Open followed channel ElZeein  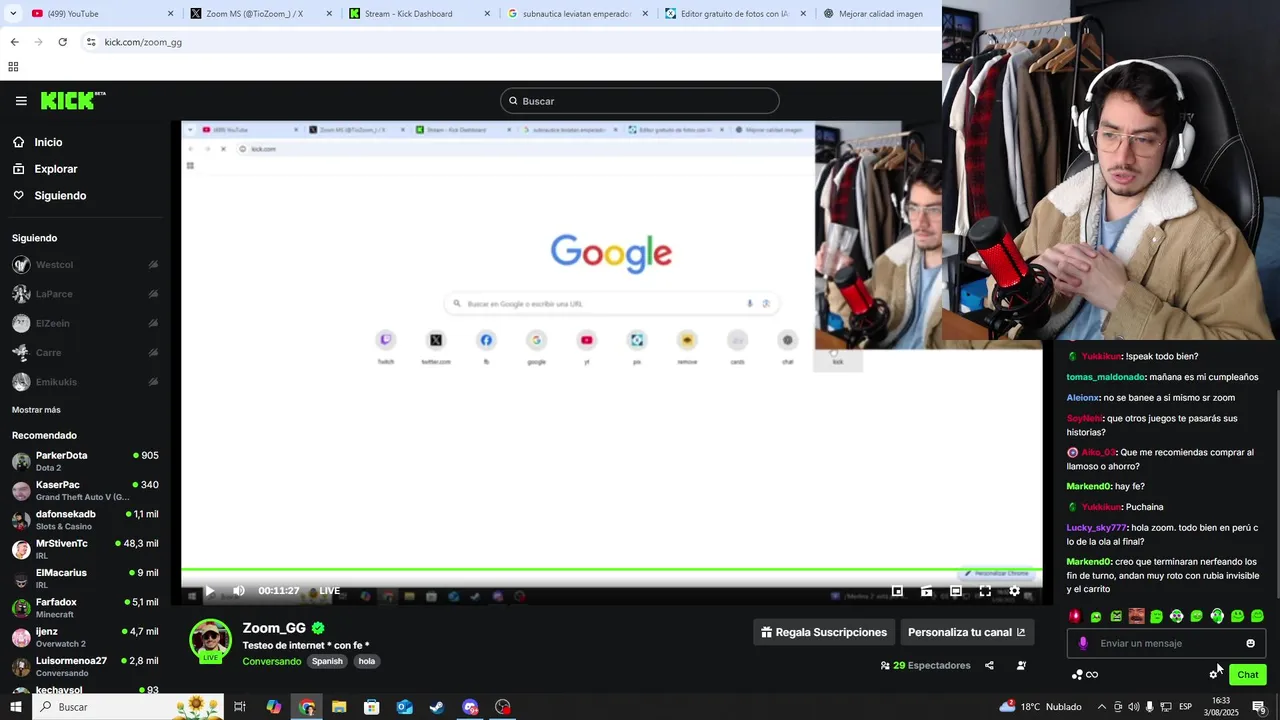[85, 323]
